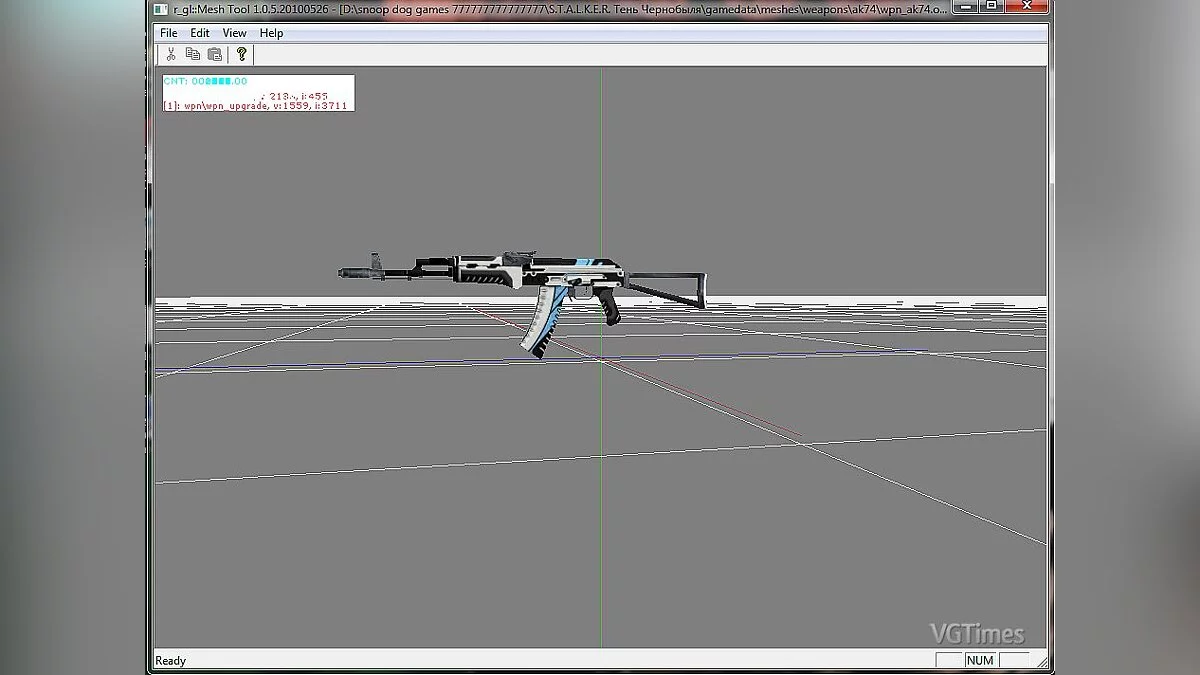Open the Edit menu
The height and width of the screenshot is (675, 1200).
(x=200, y=33)
